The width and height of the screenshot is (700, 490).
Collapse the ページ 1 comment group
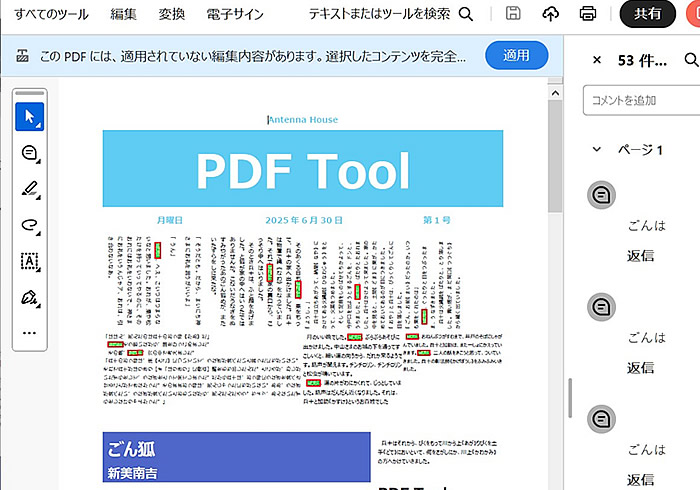(x=596, y=149)
